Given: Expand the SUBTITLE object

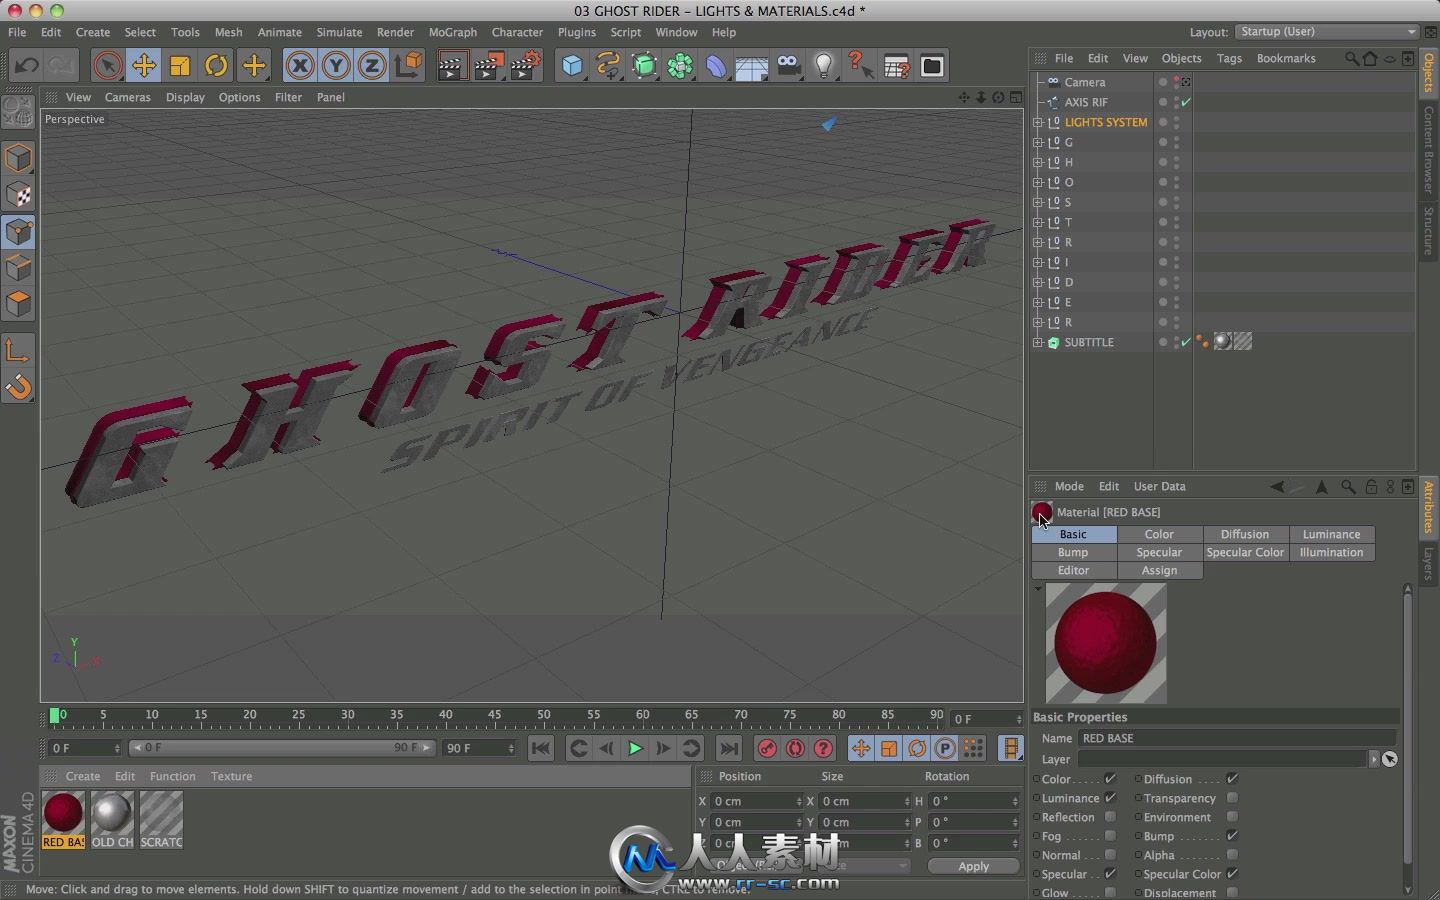Looking at the screenshot, I should pos(1038,342).
